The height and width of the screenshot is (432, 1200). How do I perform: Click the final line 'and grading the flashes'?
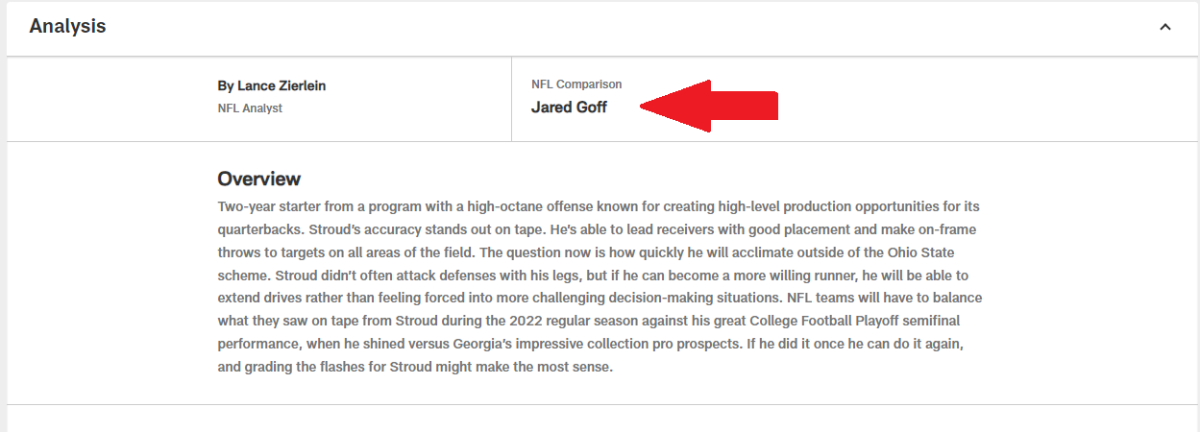pyautogui.click(x=414, y=367)
